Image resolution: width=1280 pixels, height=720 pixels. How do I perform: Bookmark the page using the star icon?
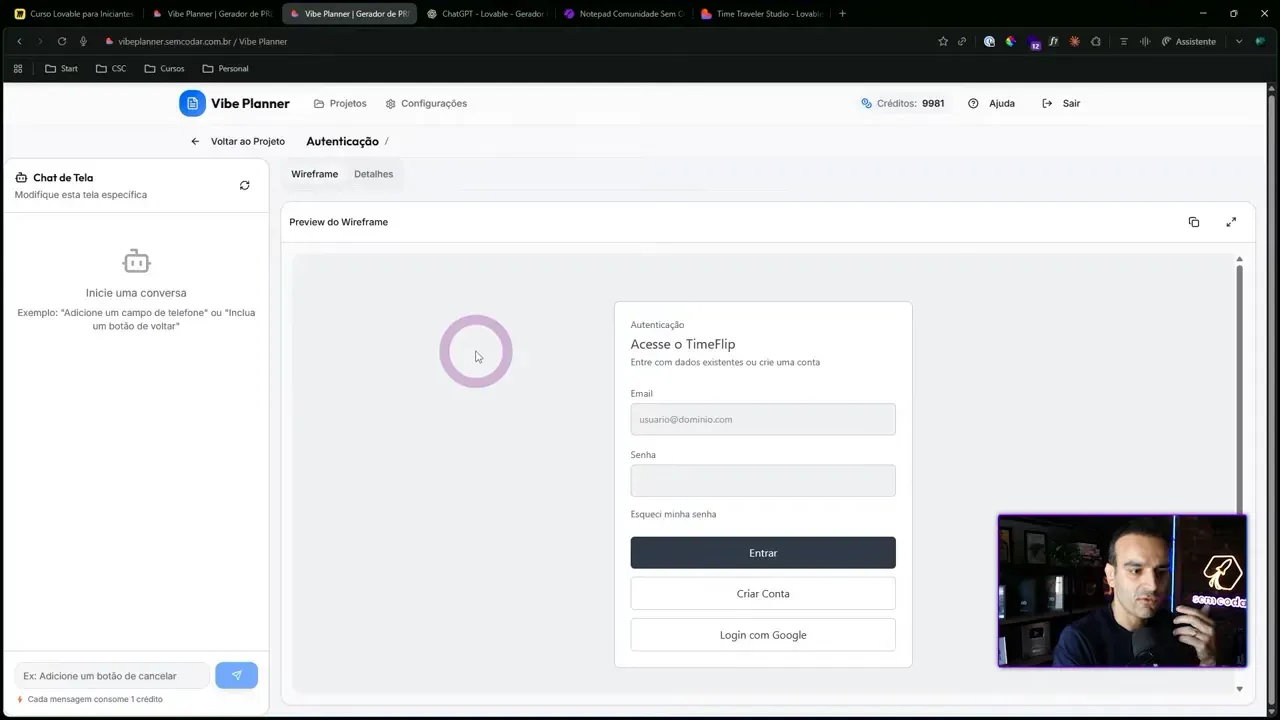pyautogui.click(x=942, y=41)
